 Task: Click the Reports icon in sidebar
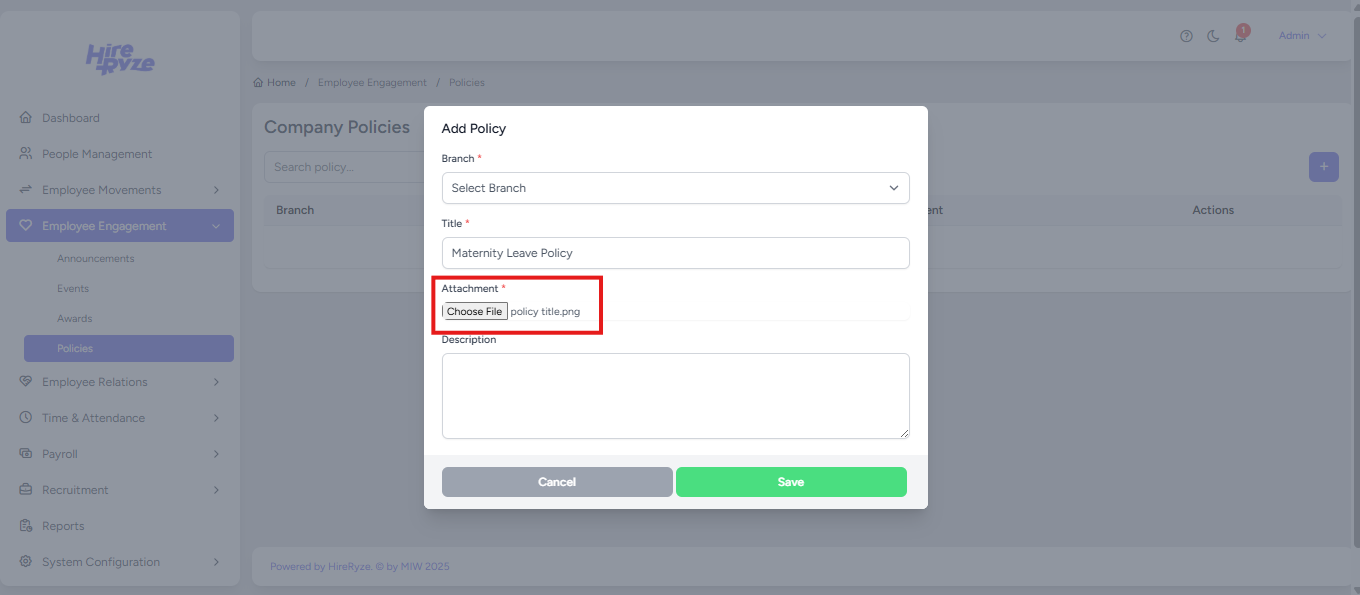coord(26,526)
